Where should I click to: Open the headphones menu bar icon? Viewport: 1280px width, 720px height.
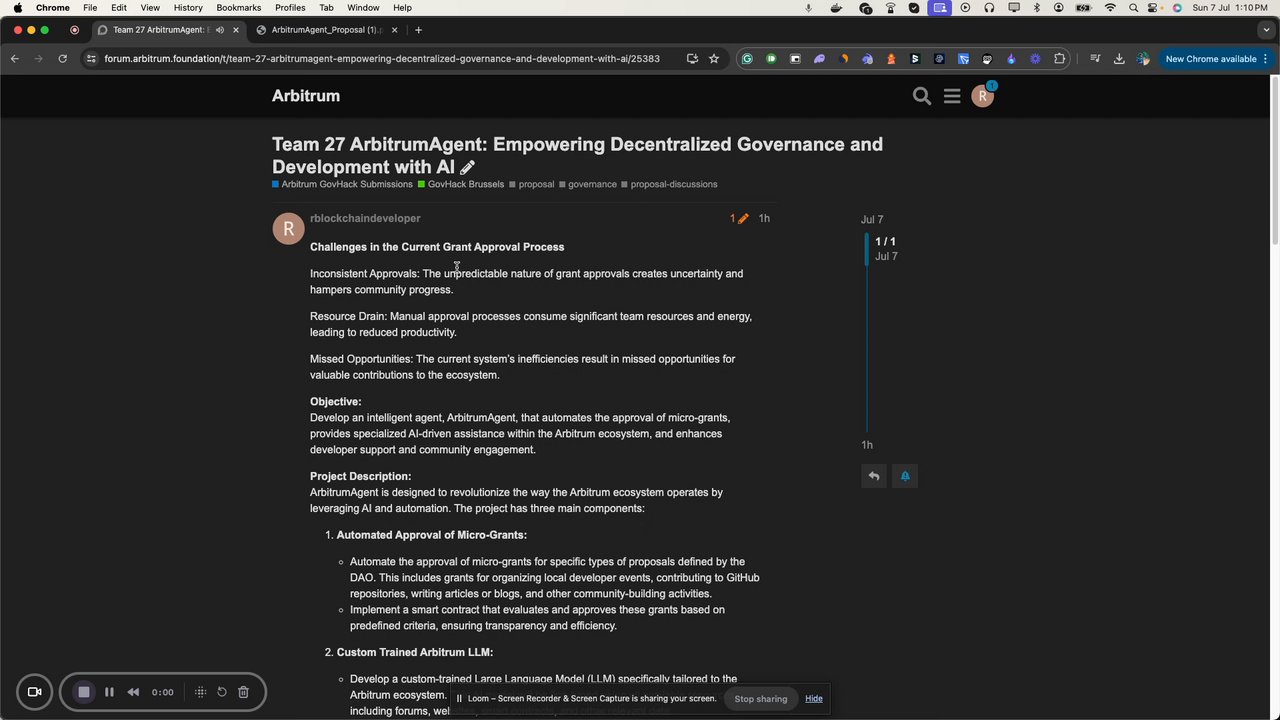(989, 8)
